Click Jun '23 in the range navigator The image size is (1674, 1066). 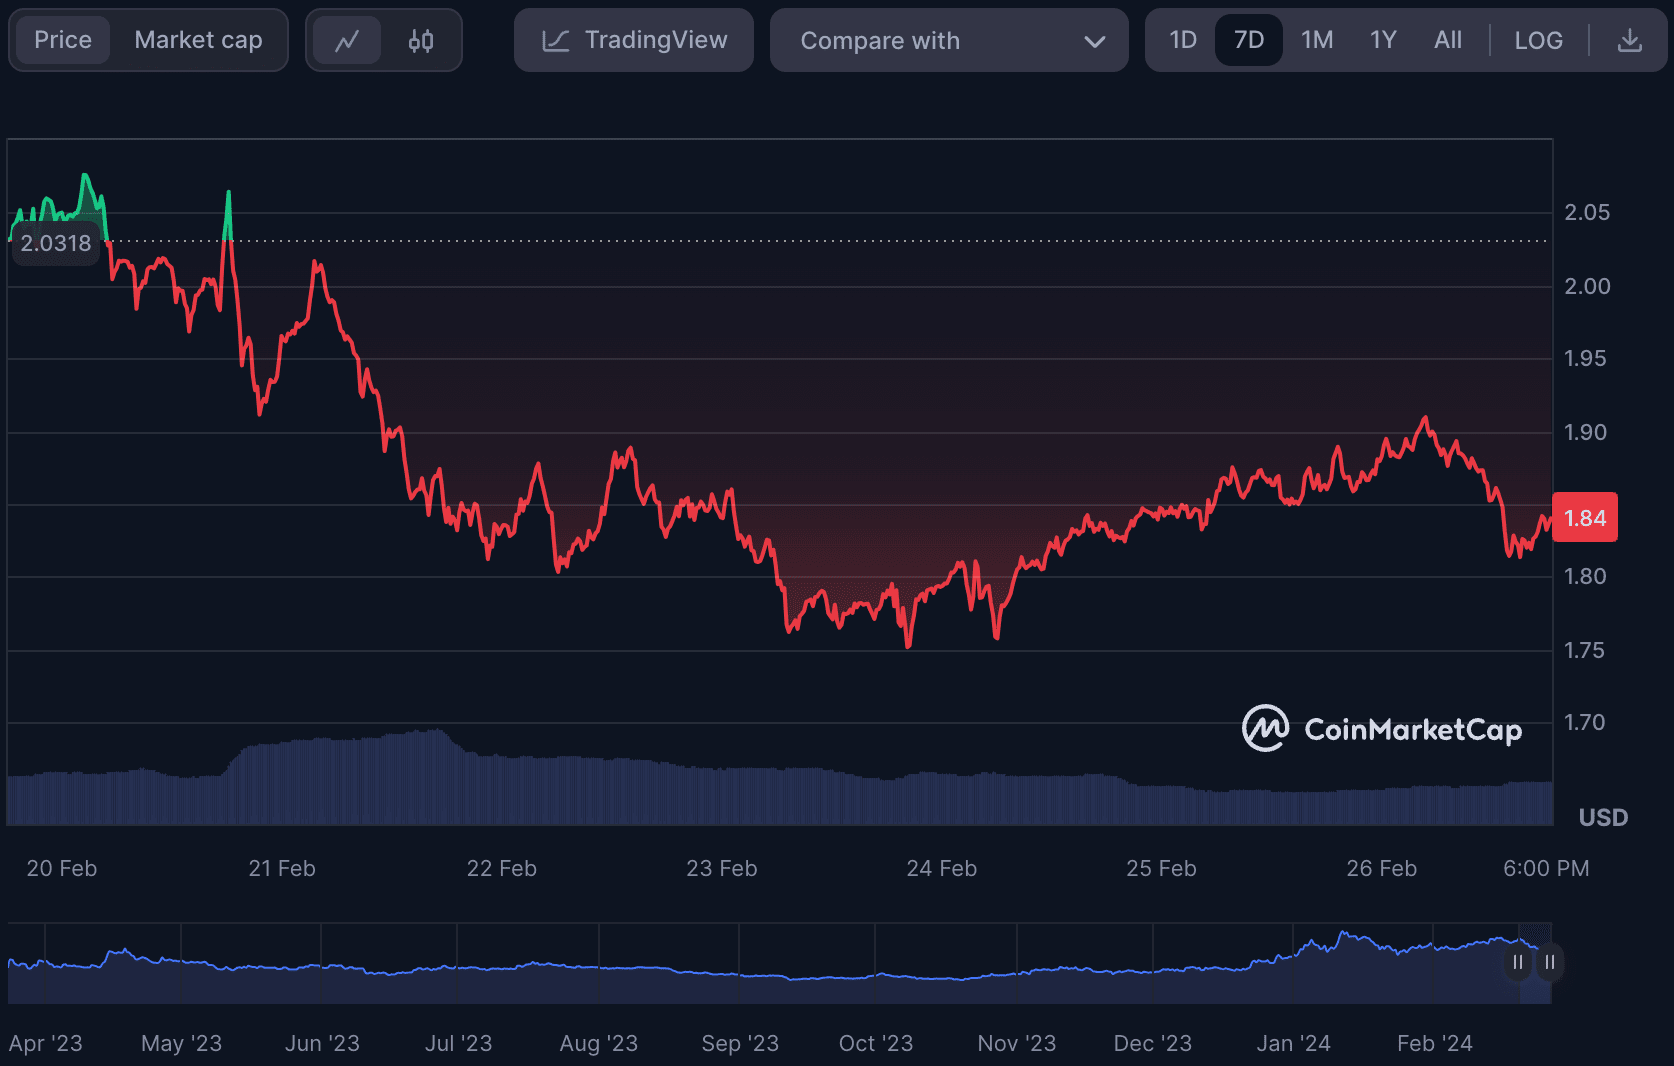[322, 1043]
